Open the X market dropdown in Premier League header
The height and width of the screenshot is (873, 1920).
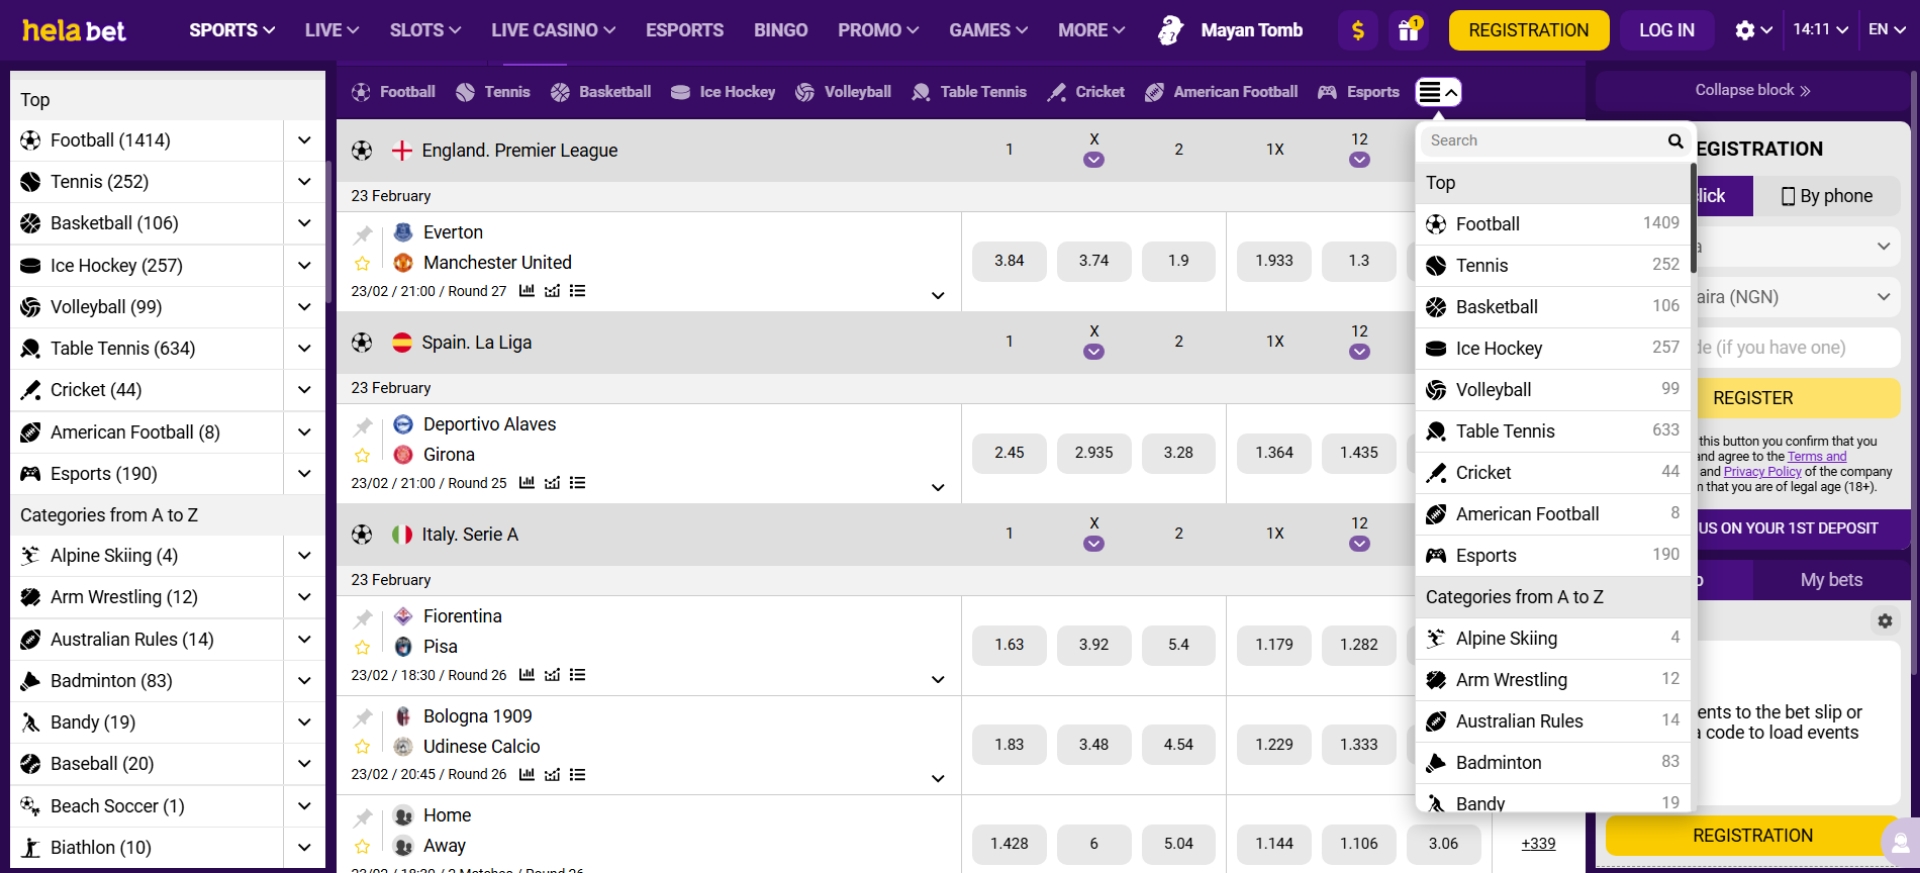[x=1094, y=160]
